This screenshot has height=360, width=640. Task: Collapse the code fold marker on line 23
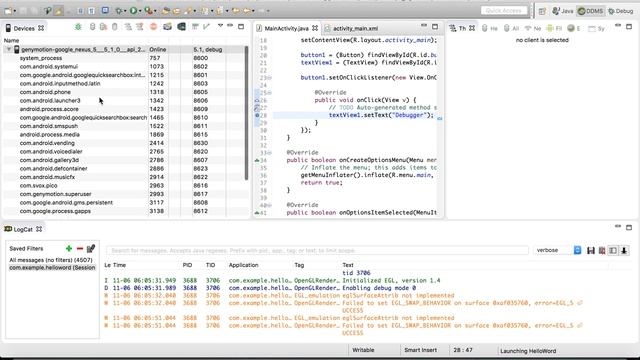point(269,78)
